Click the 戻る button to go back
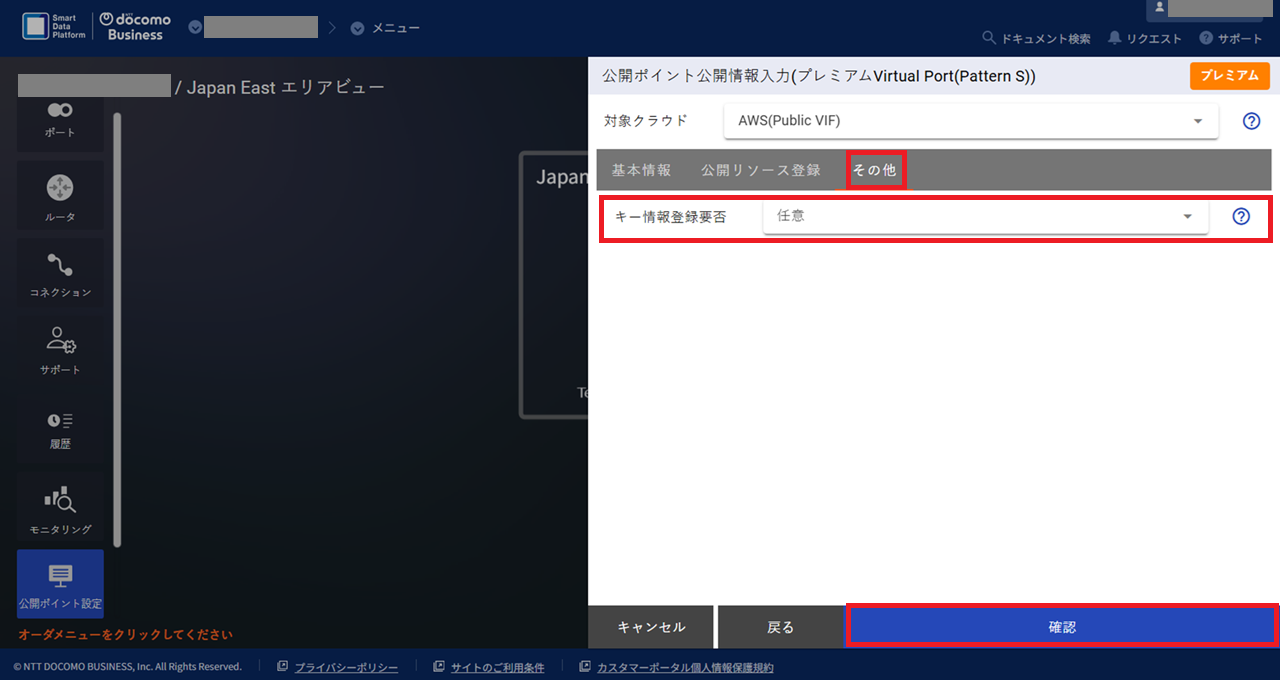1280x680 pixels. 782,626
